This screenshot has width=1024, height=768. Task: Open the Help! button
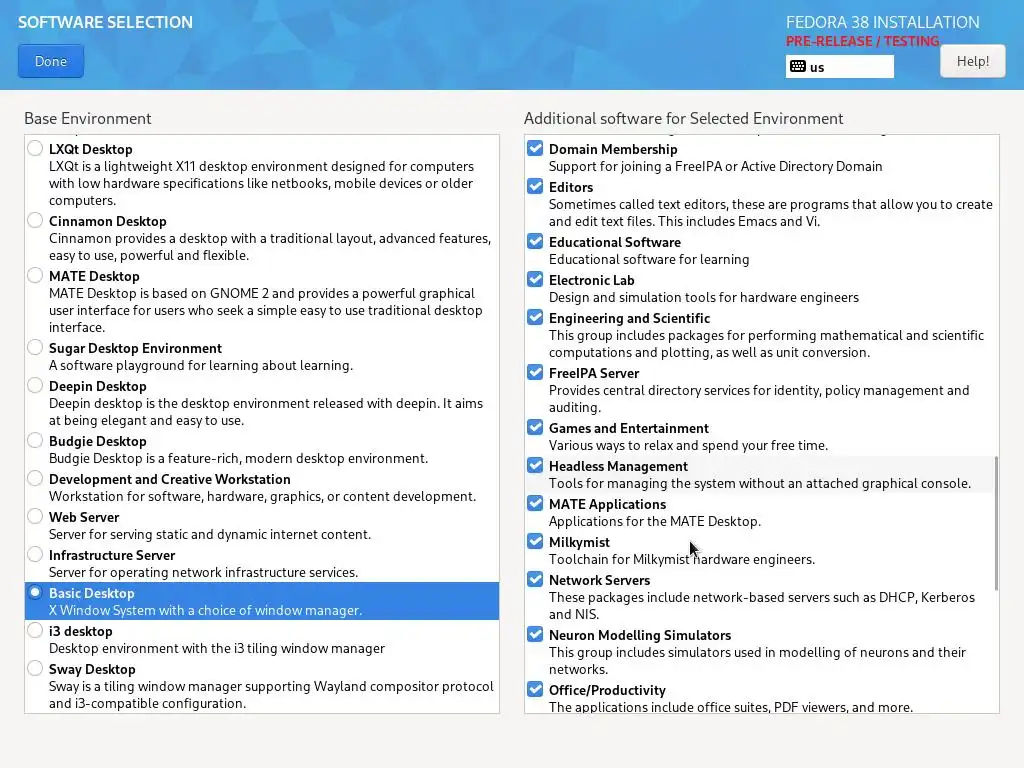coord(972,61)
